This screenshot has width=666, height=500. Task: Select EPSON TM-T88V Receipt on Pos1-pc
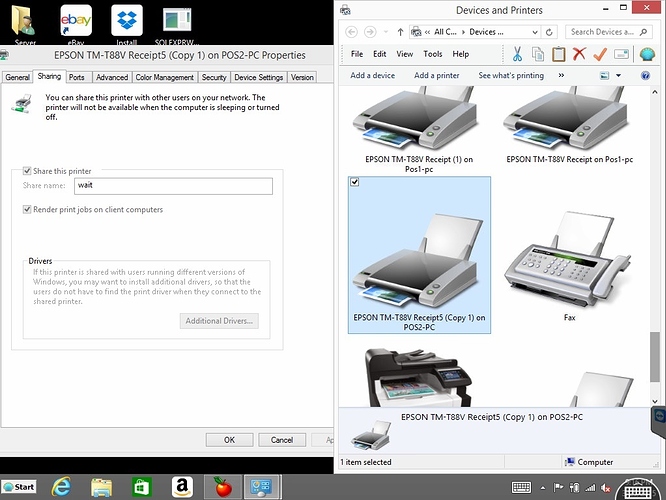point(569,125)
